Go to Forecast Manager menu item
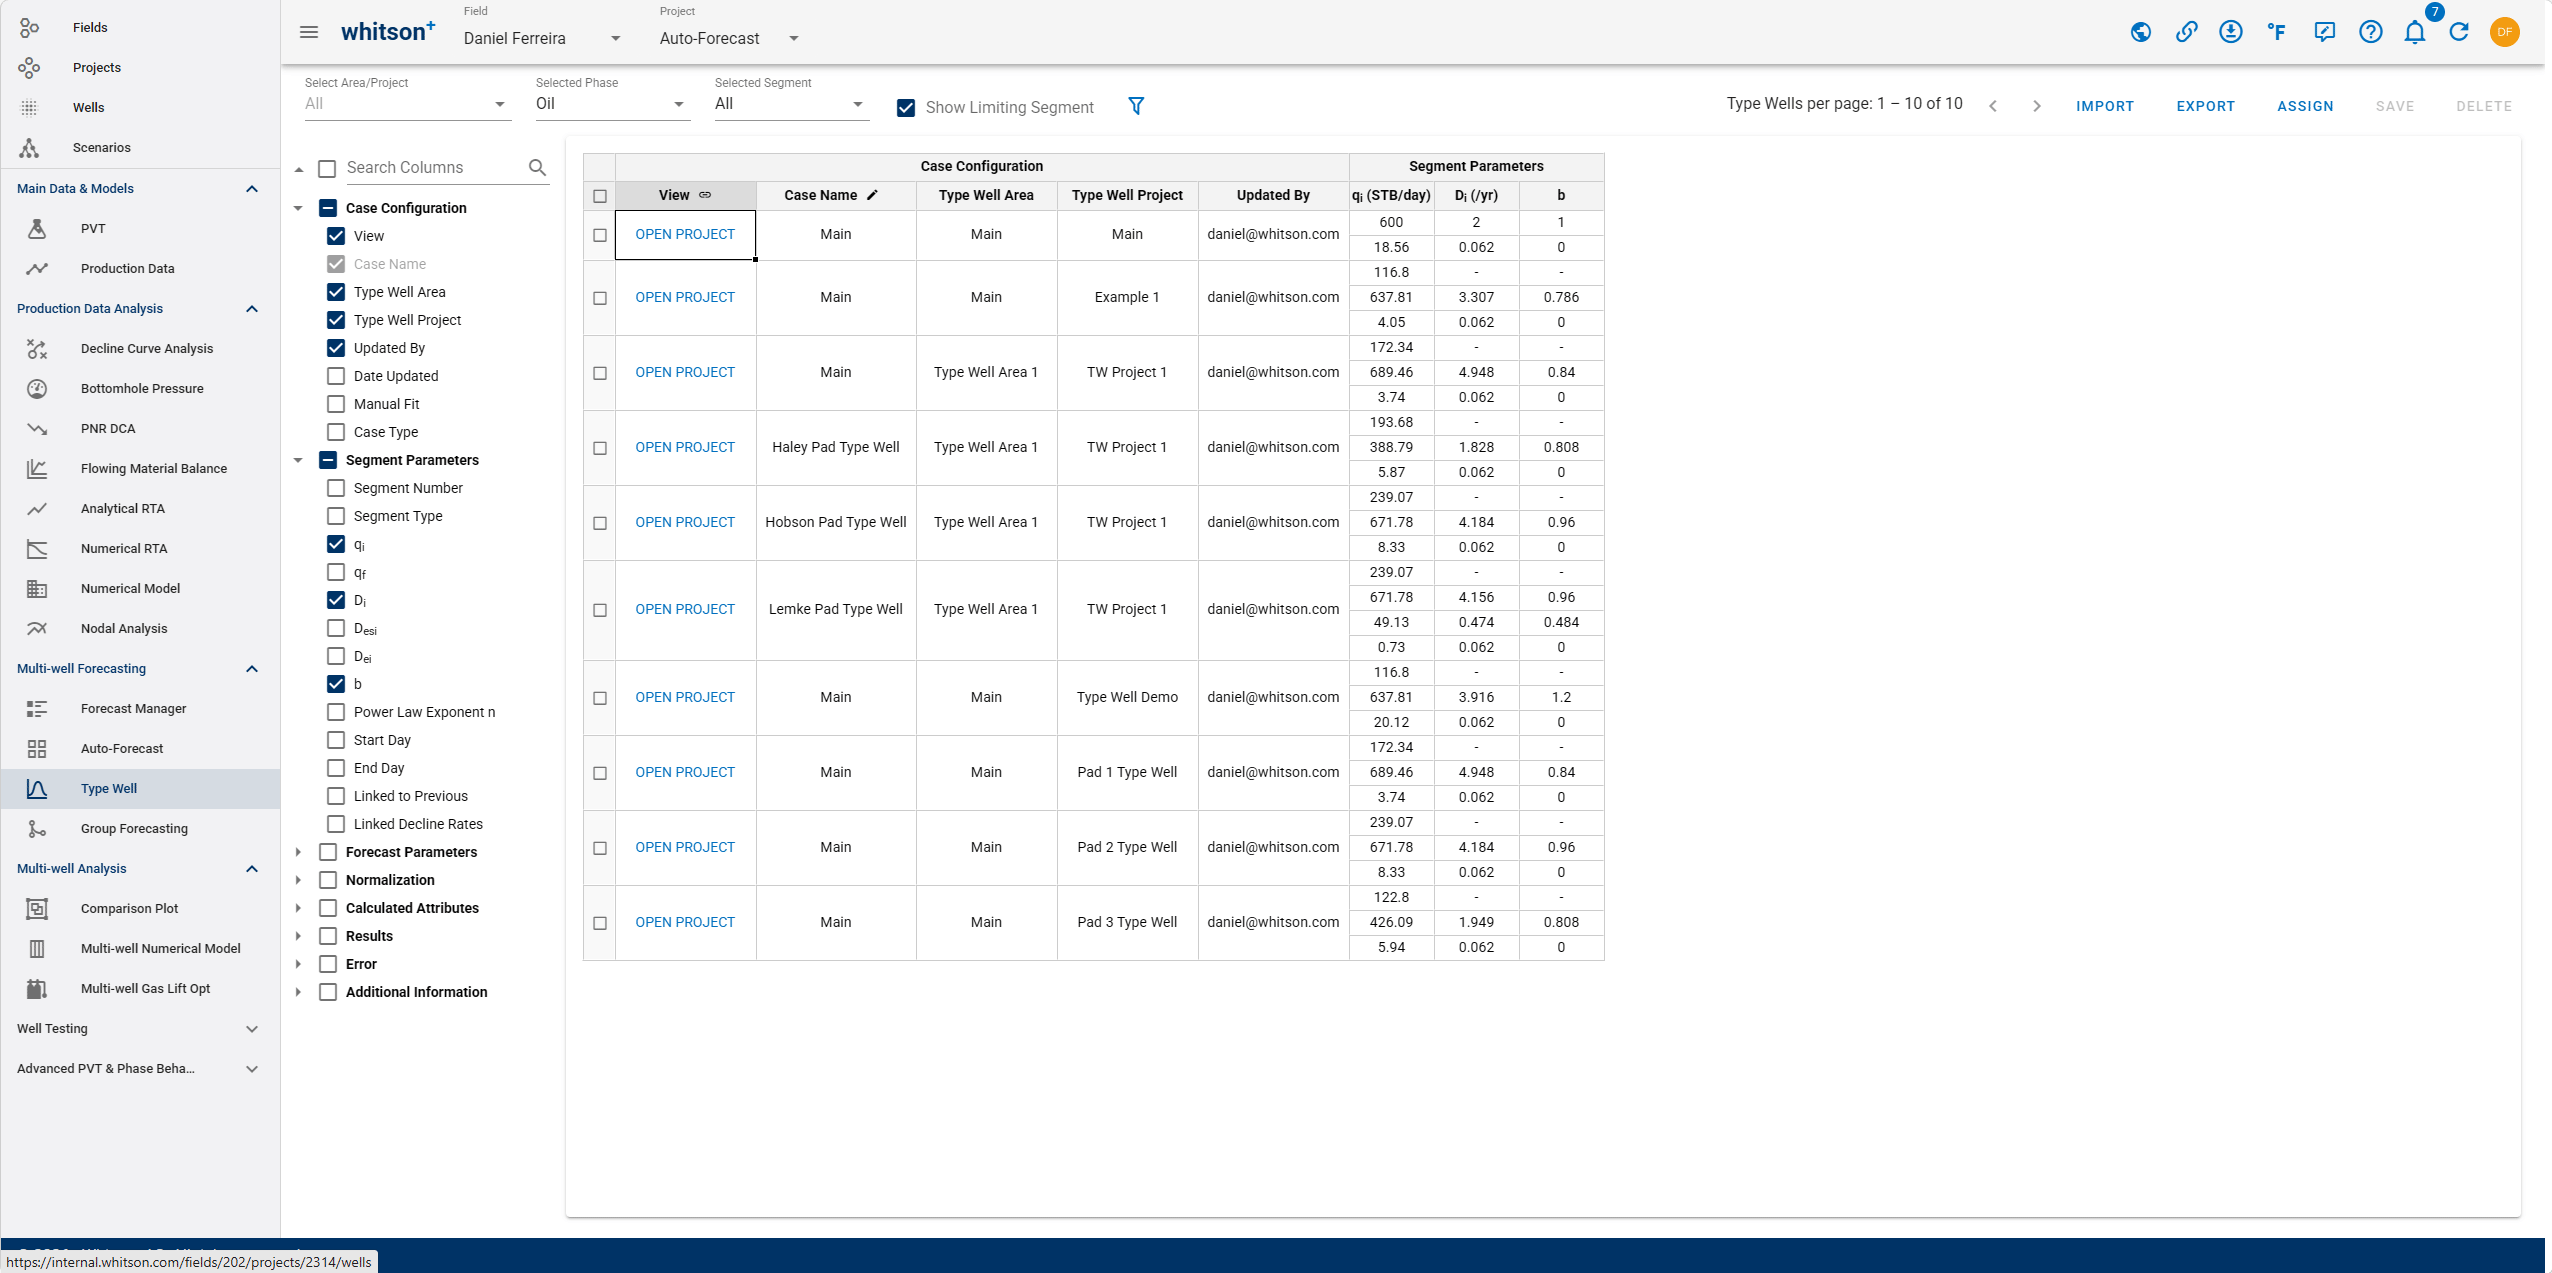 coord(133,709)
